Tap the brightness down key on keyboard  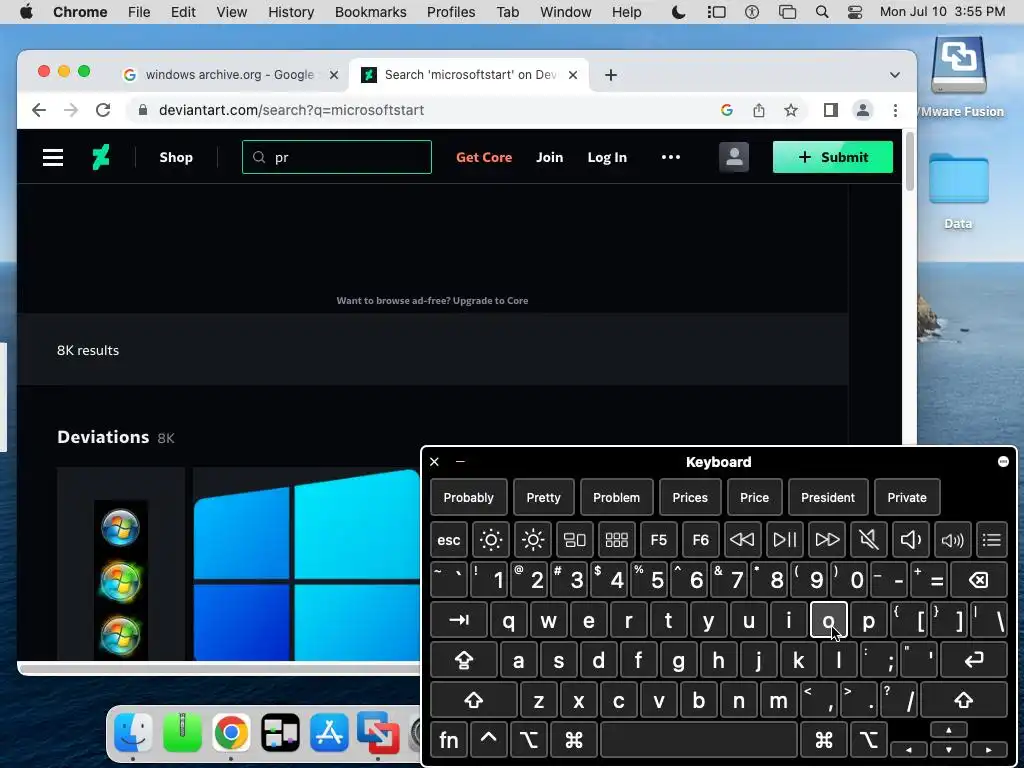(x=491, y=539)
